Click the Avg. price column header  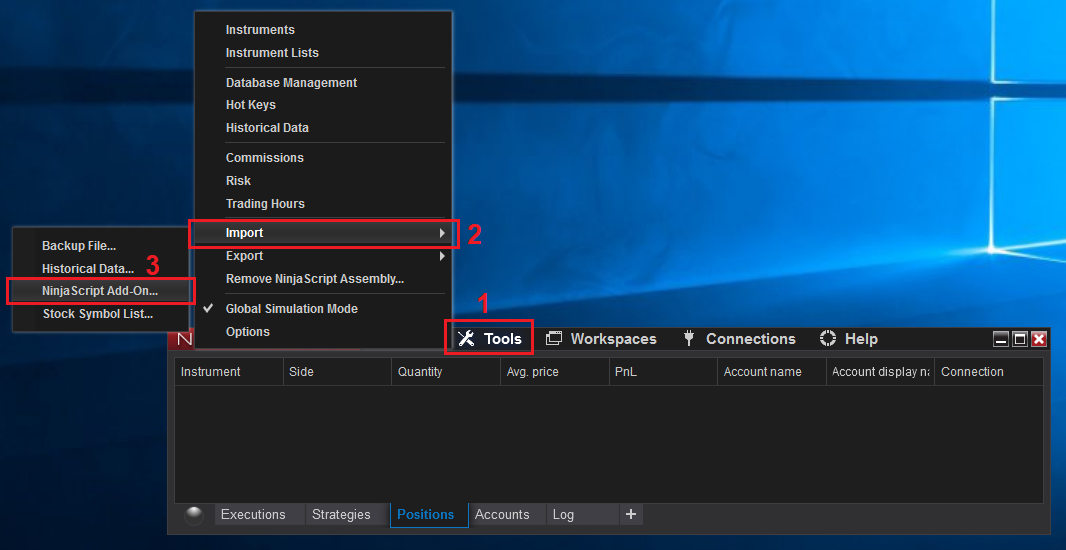click(x=555, y=372)
